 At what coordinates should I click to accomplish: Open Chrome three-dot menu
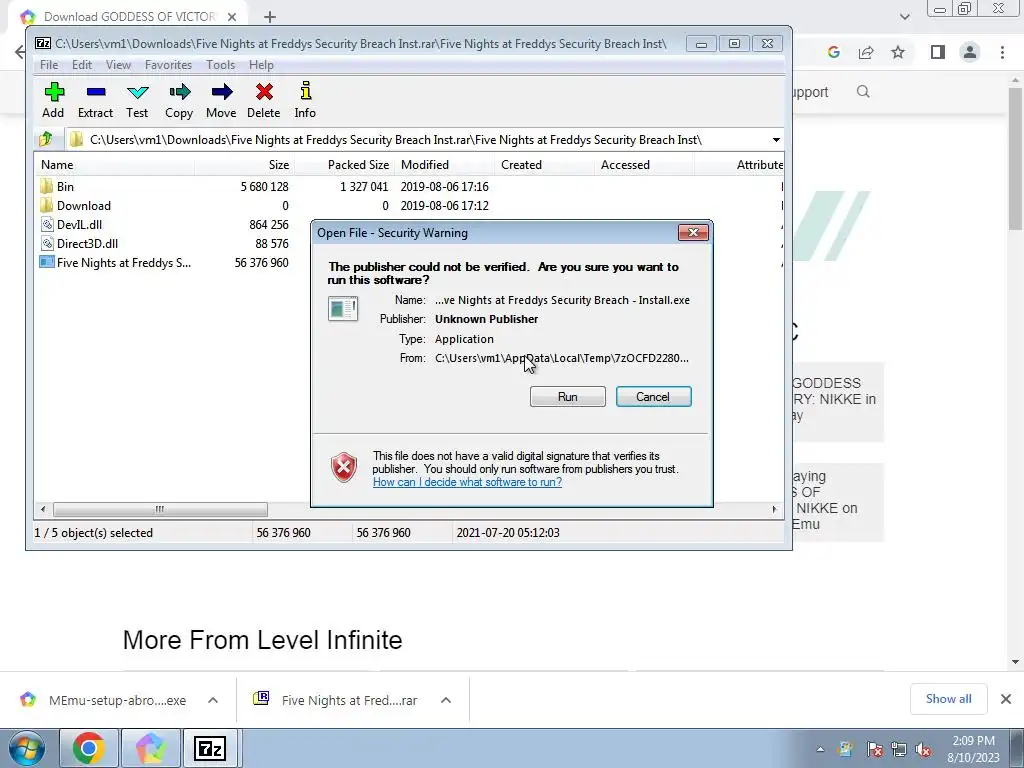point(1002,52)
